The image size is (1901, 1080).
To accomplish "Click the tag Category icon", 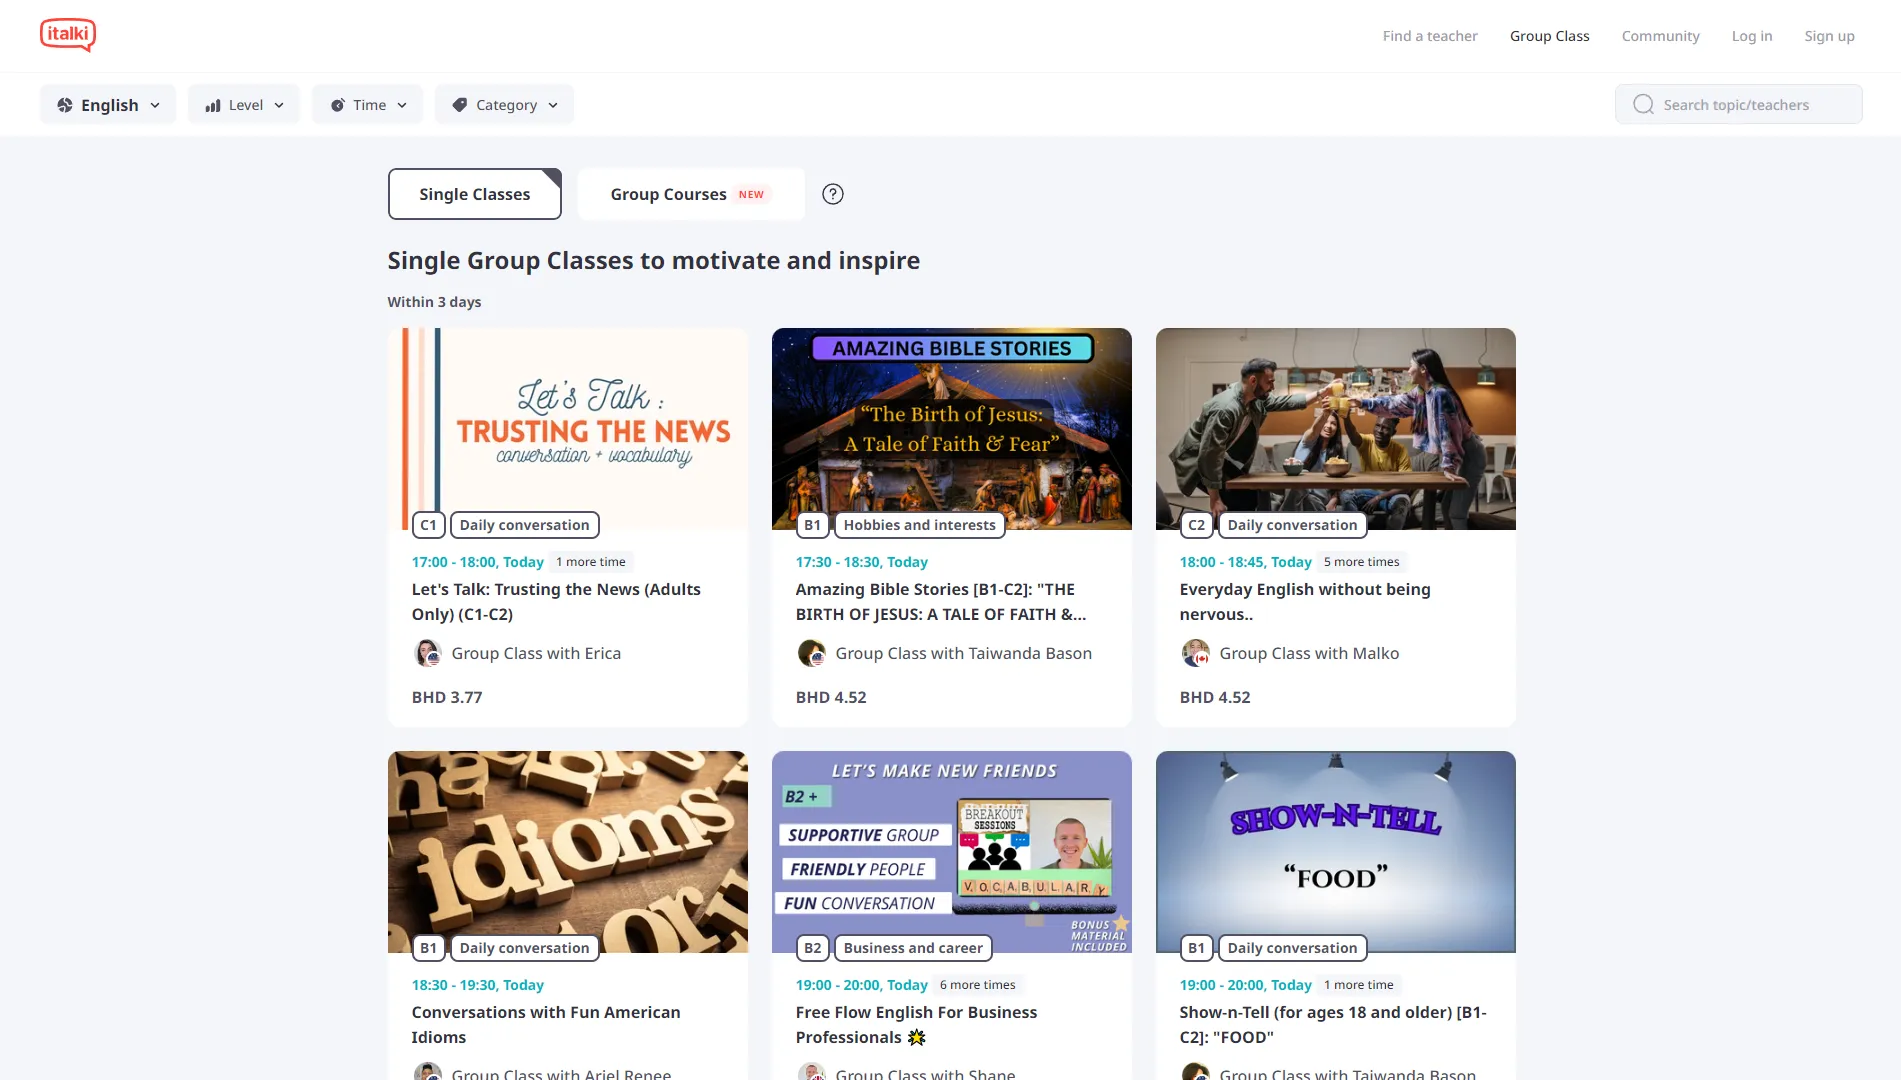I will tap(460, 105).
